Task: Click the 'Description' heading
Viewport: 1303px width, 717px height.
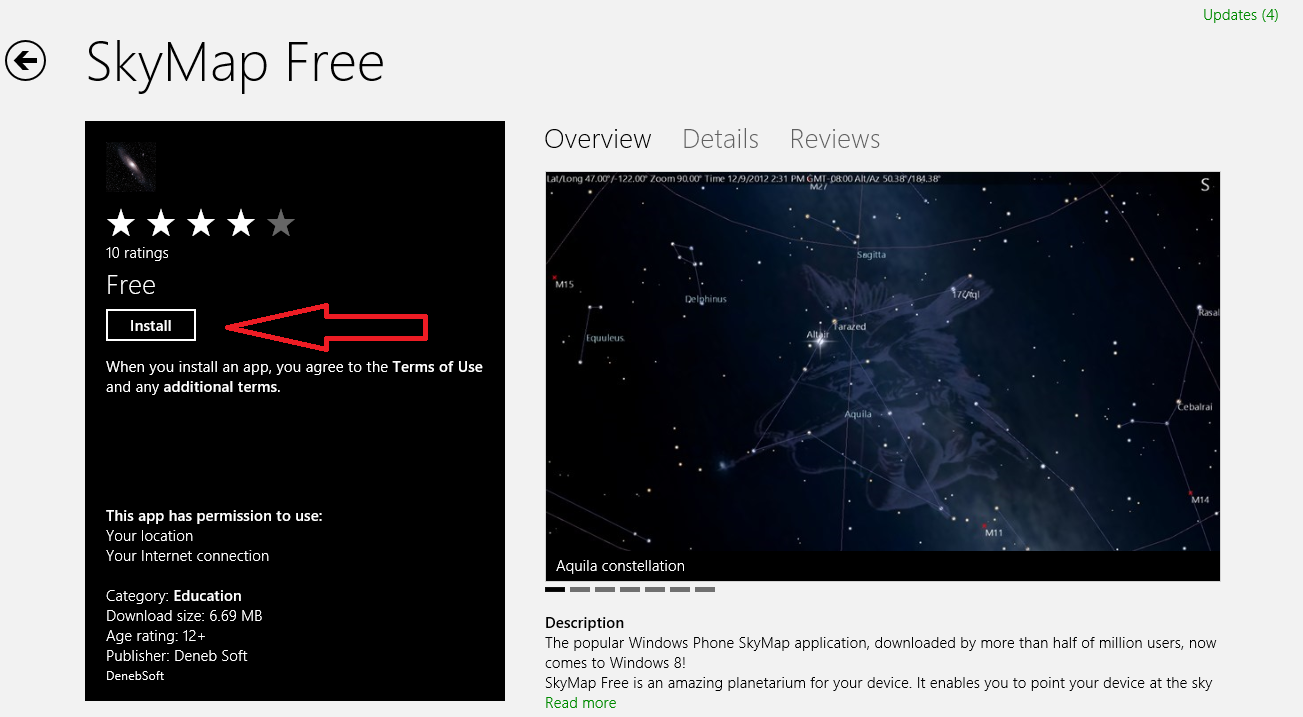Action: pyautogui.click(x=584, y=623)
